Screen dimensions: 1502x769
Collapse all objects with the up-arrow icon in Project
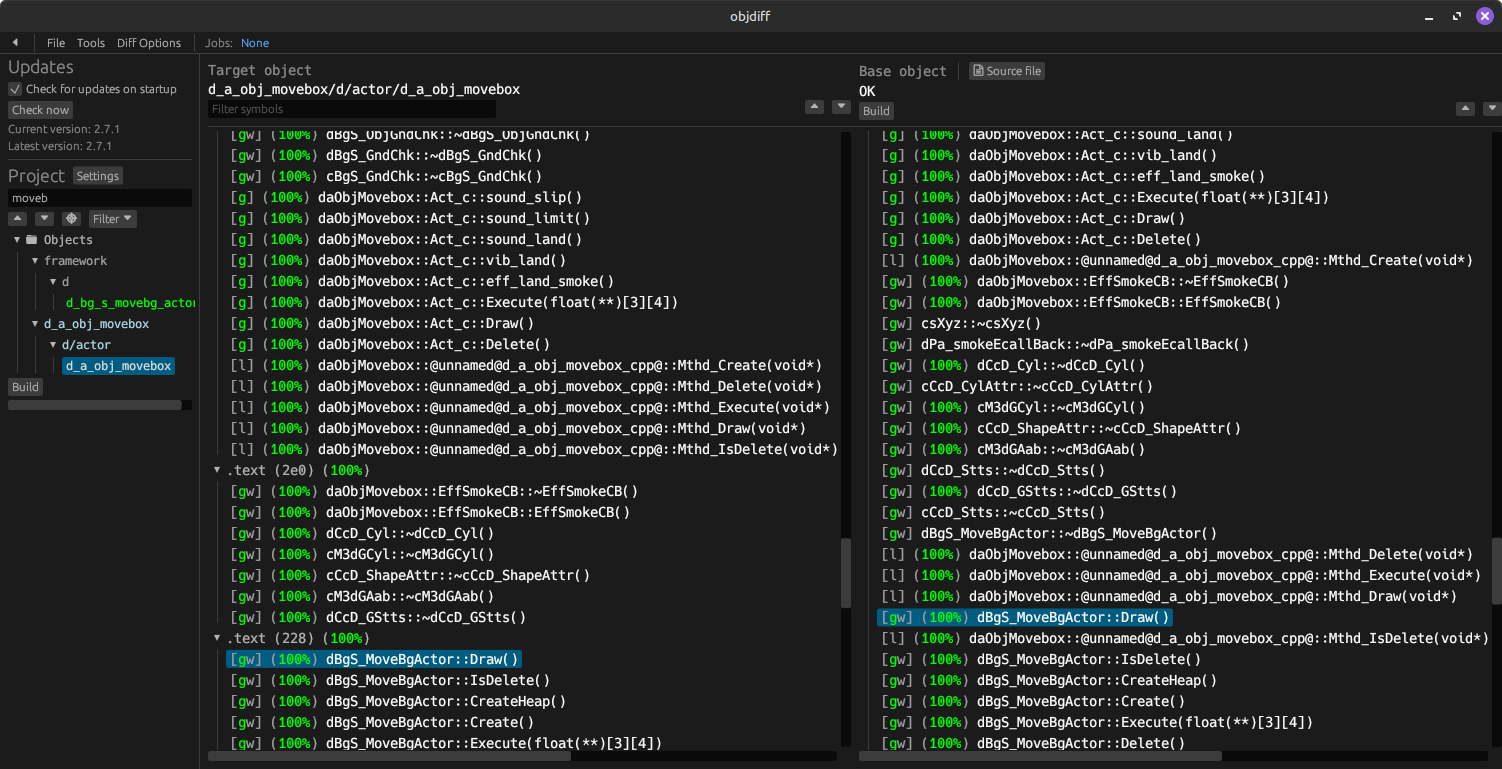(18, 218)
